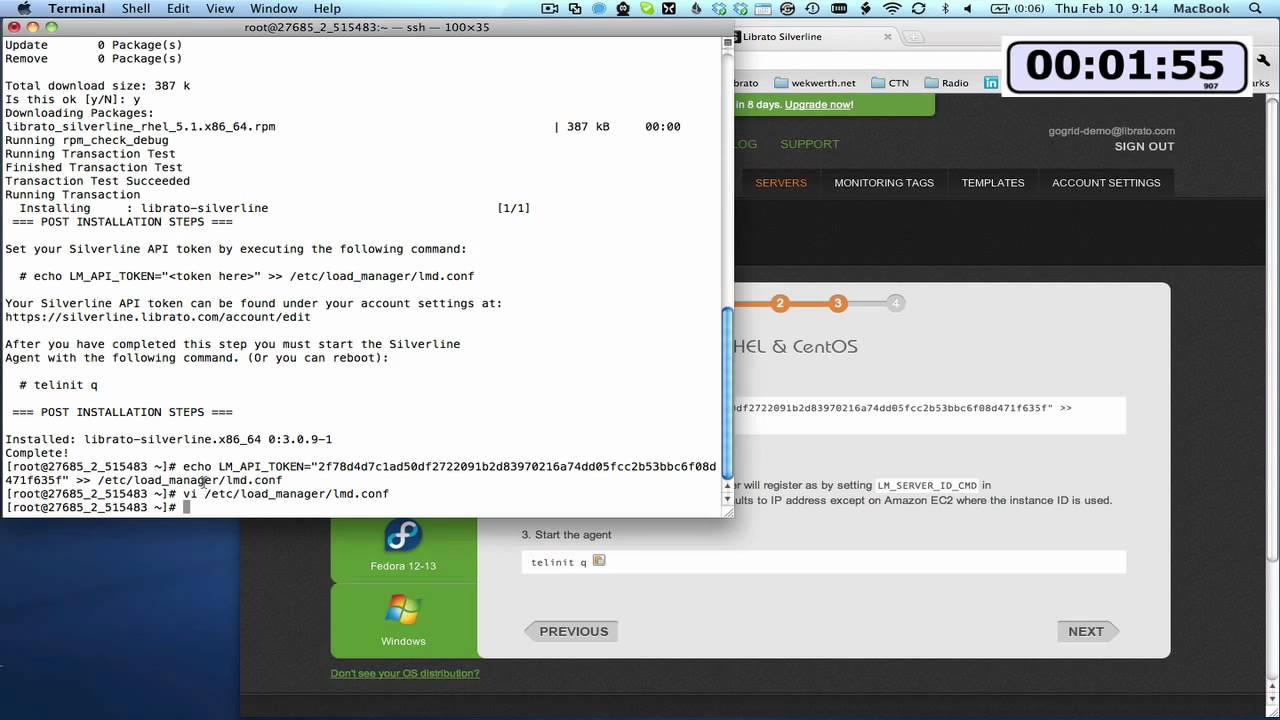Open Spotlight search

click(1255, 9)
